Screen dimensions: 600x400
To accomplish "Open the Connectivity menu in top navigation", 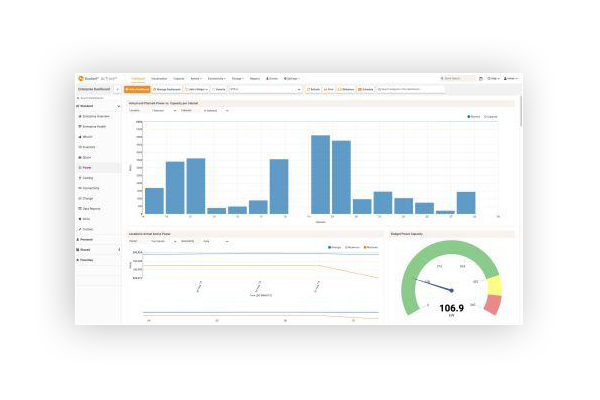I will point(217,78).
